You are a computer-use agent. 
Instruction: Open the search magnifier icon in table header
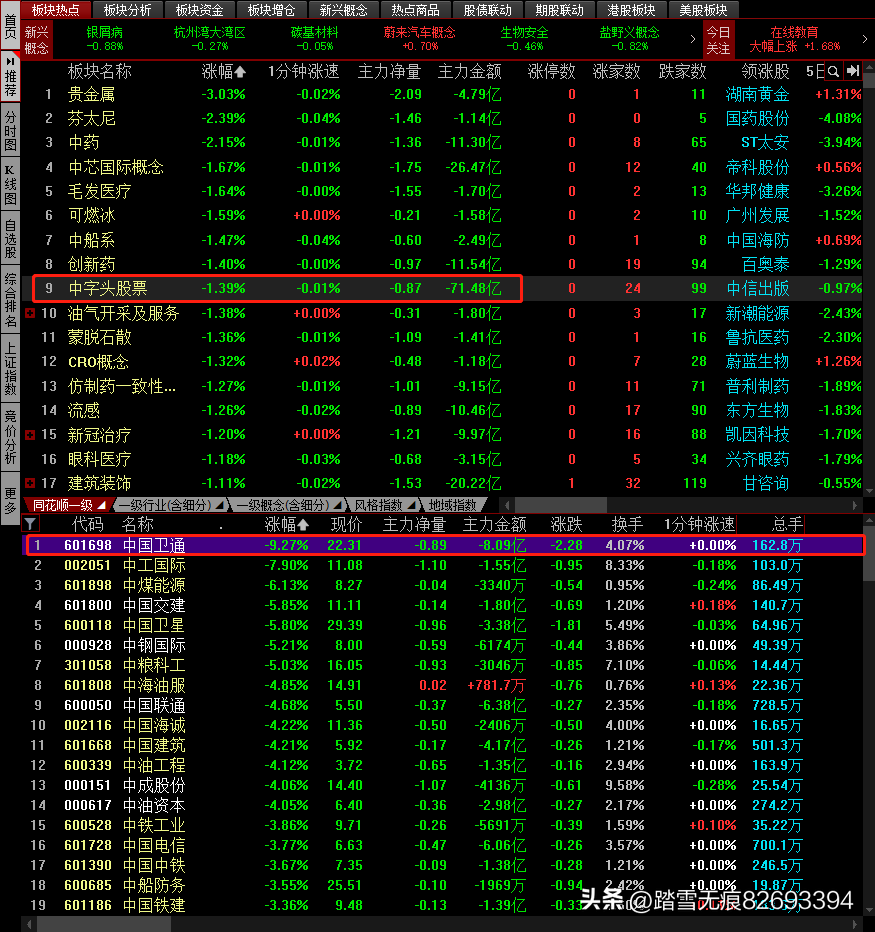(x=833, y=71)
